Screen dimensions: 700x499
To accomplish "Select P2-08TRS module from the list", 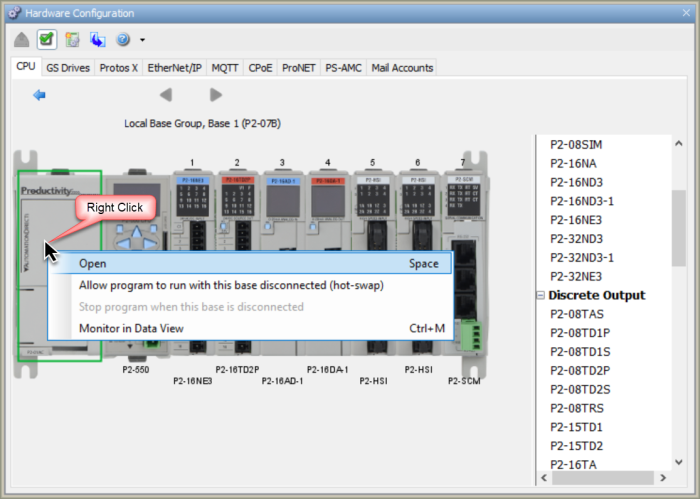I will pos(577,408).
